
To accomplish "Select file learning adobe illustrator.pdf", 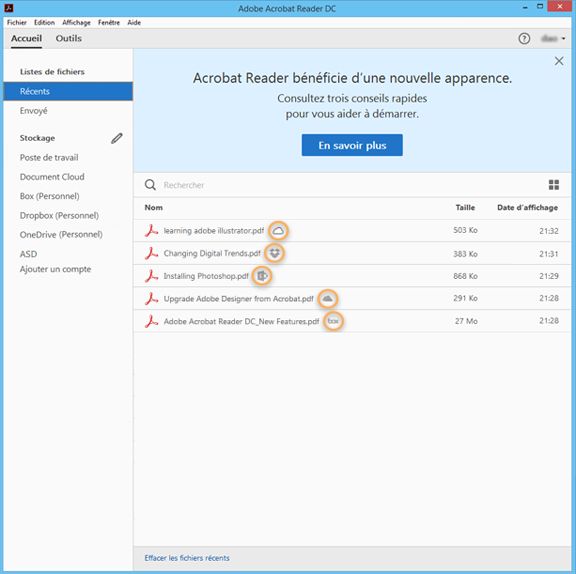I will point(214,231).
